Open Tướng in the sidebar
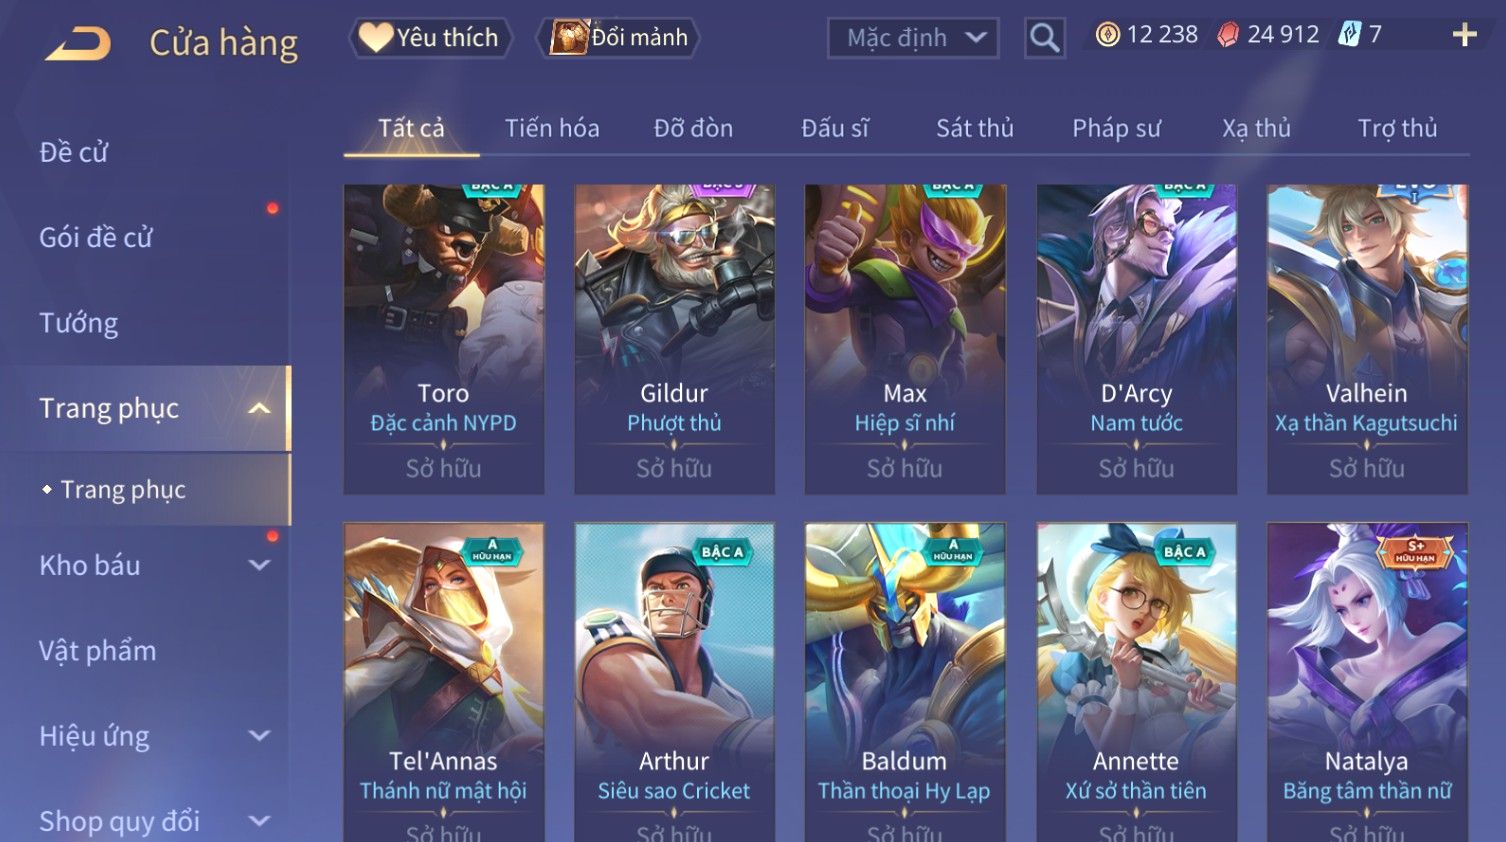This screenshot has height=842, width=1506. click(x=79, y=323)
